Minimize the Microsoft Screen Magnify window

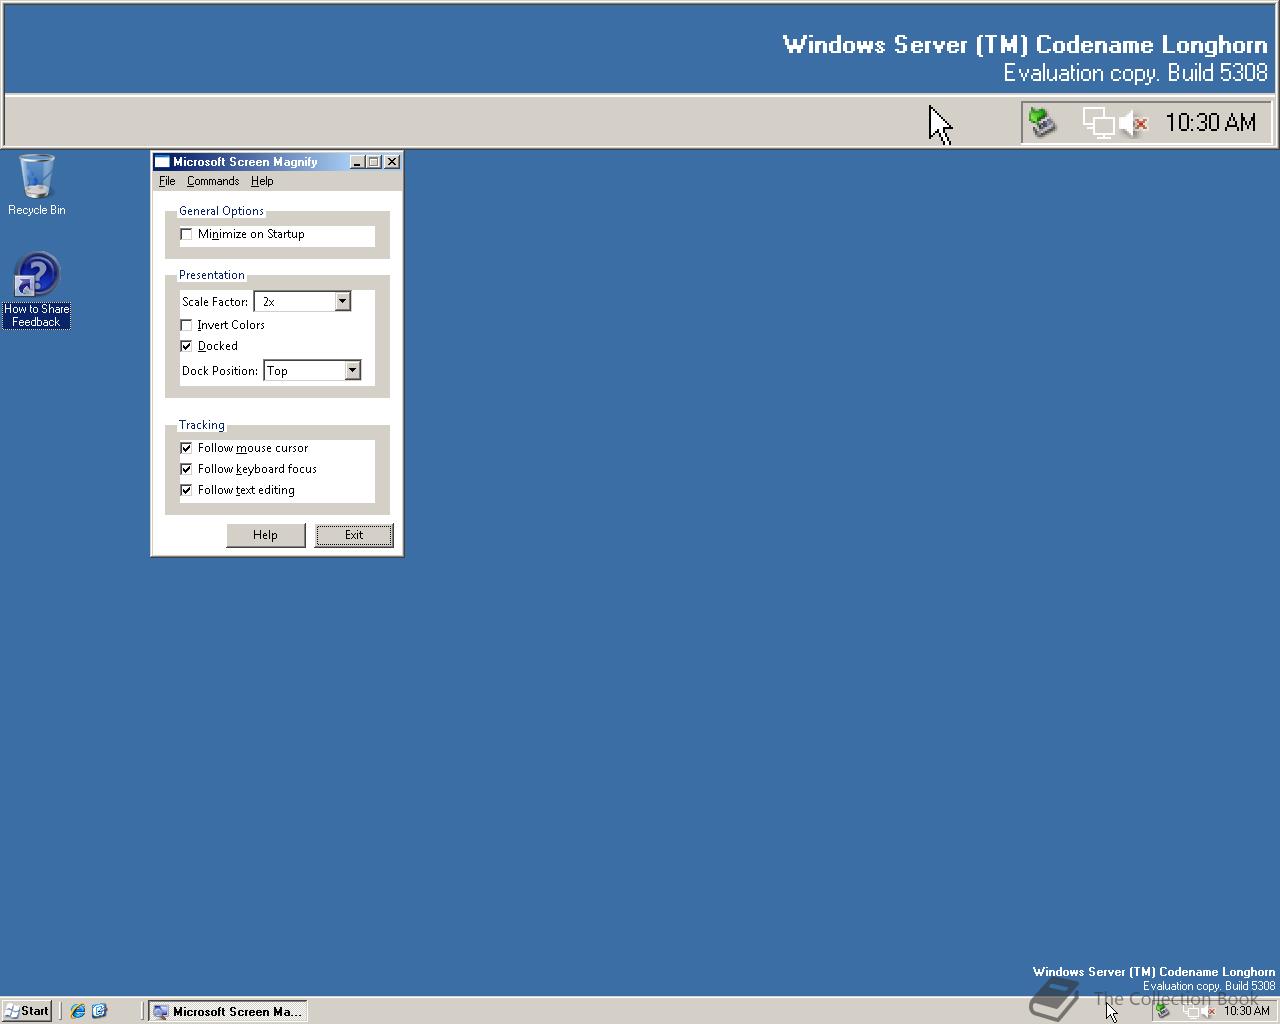[357, 162]
